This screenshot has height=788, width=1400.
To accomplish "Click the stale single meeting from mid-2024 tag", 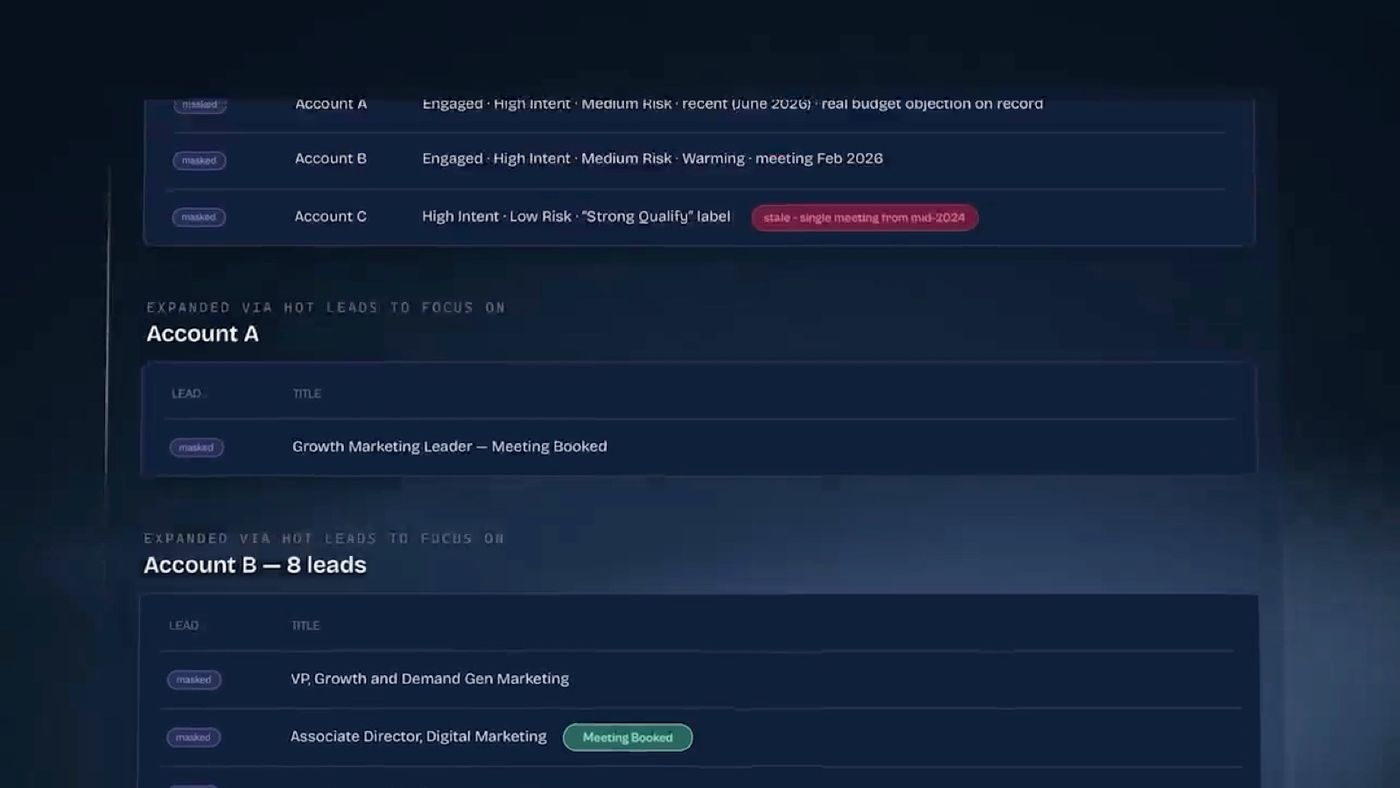I will pyautogui.click(x=865, y=218).
